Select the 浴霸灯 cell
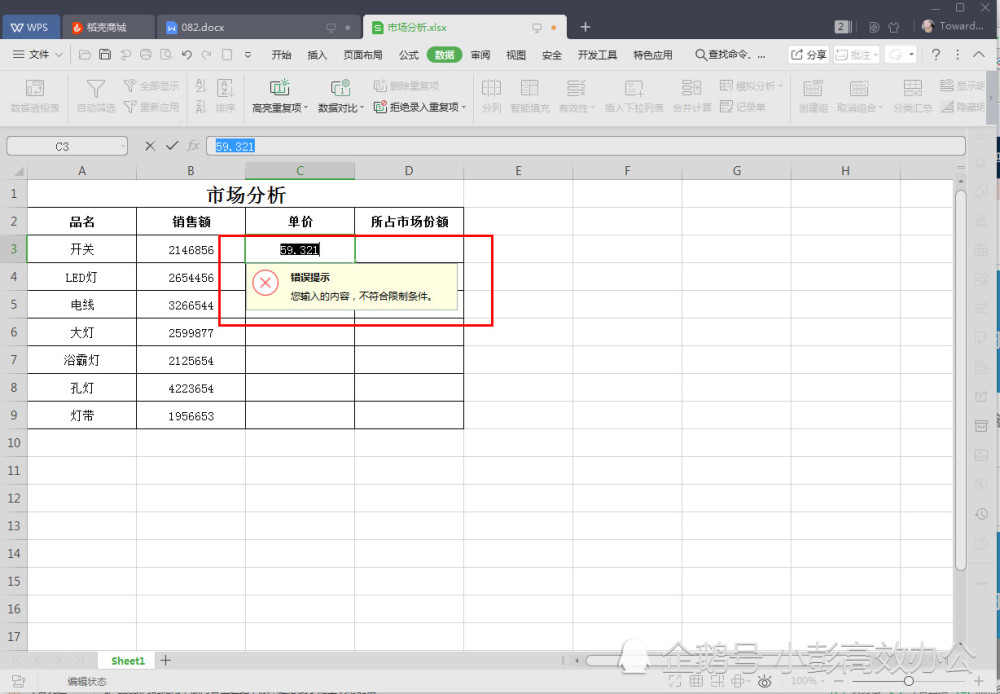Screen dimensions: 1000x694 coord(82,360)
